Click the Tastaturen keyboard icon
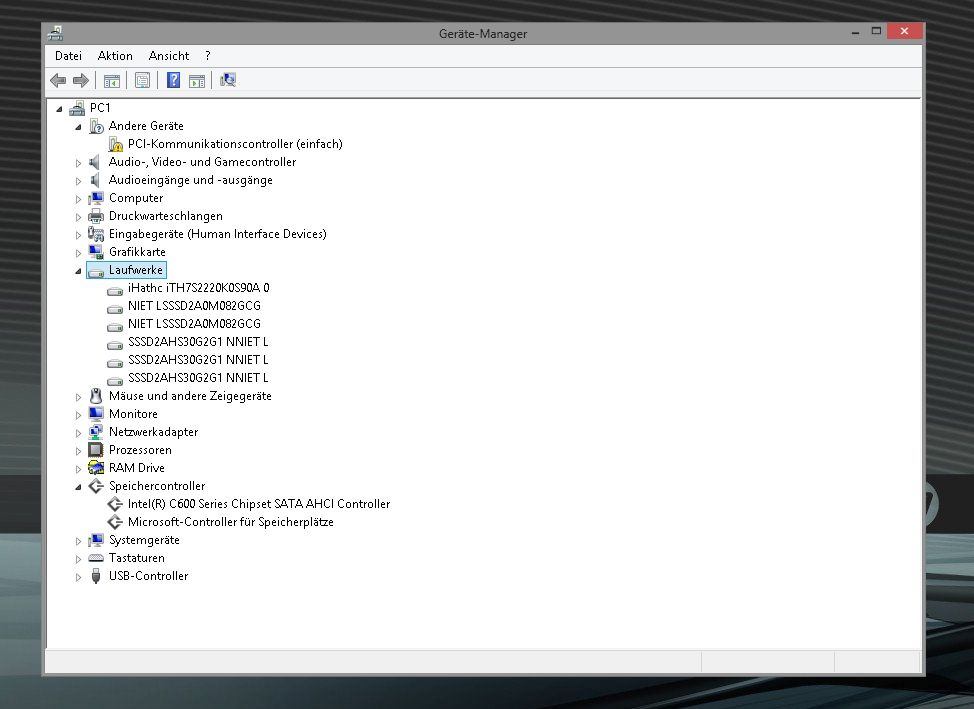The width and height of the screenshot is (974, 709). point(96,558)
